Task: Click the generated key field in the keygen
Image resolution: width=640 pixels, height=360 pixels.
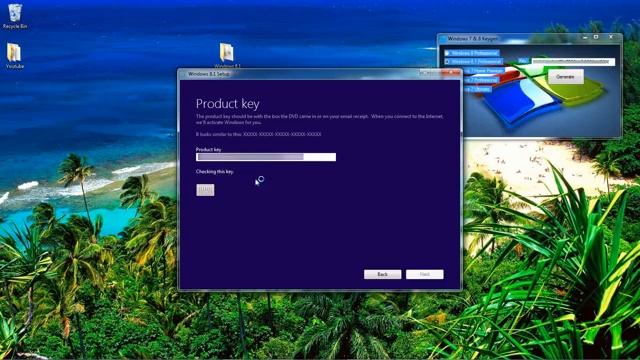Action: tap(573, 62)
